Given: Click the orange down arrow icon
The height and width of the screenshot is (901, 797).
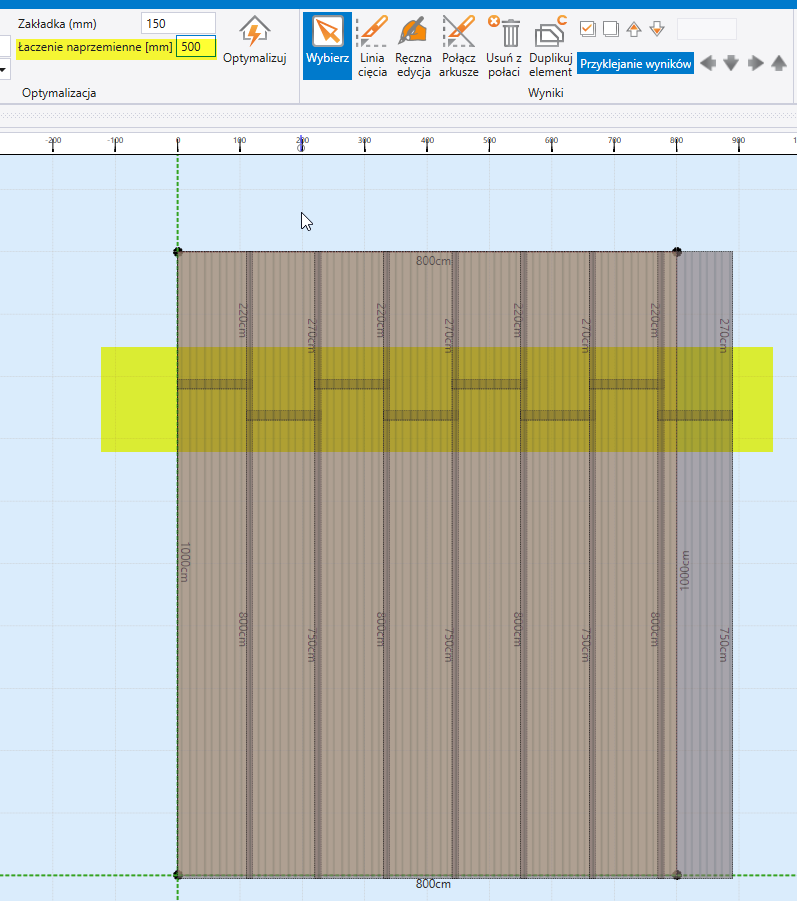Looking at the screenshot, I should 657,28.
